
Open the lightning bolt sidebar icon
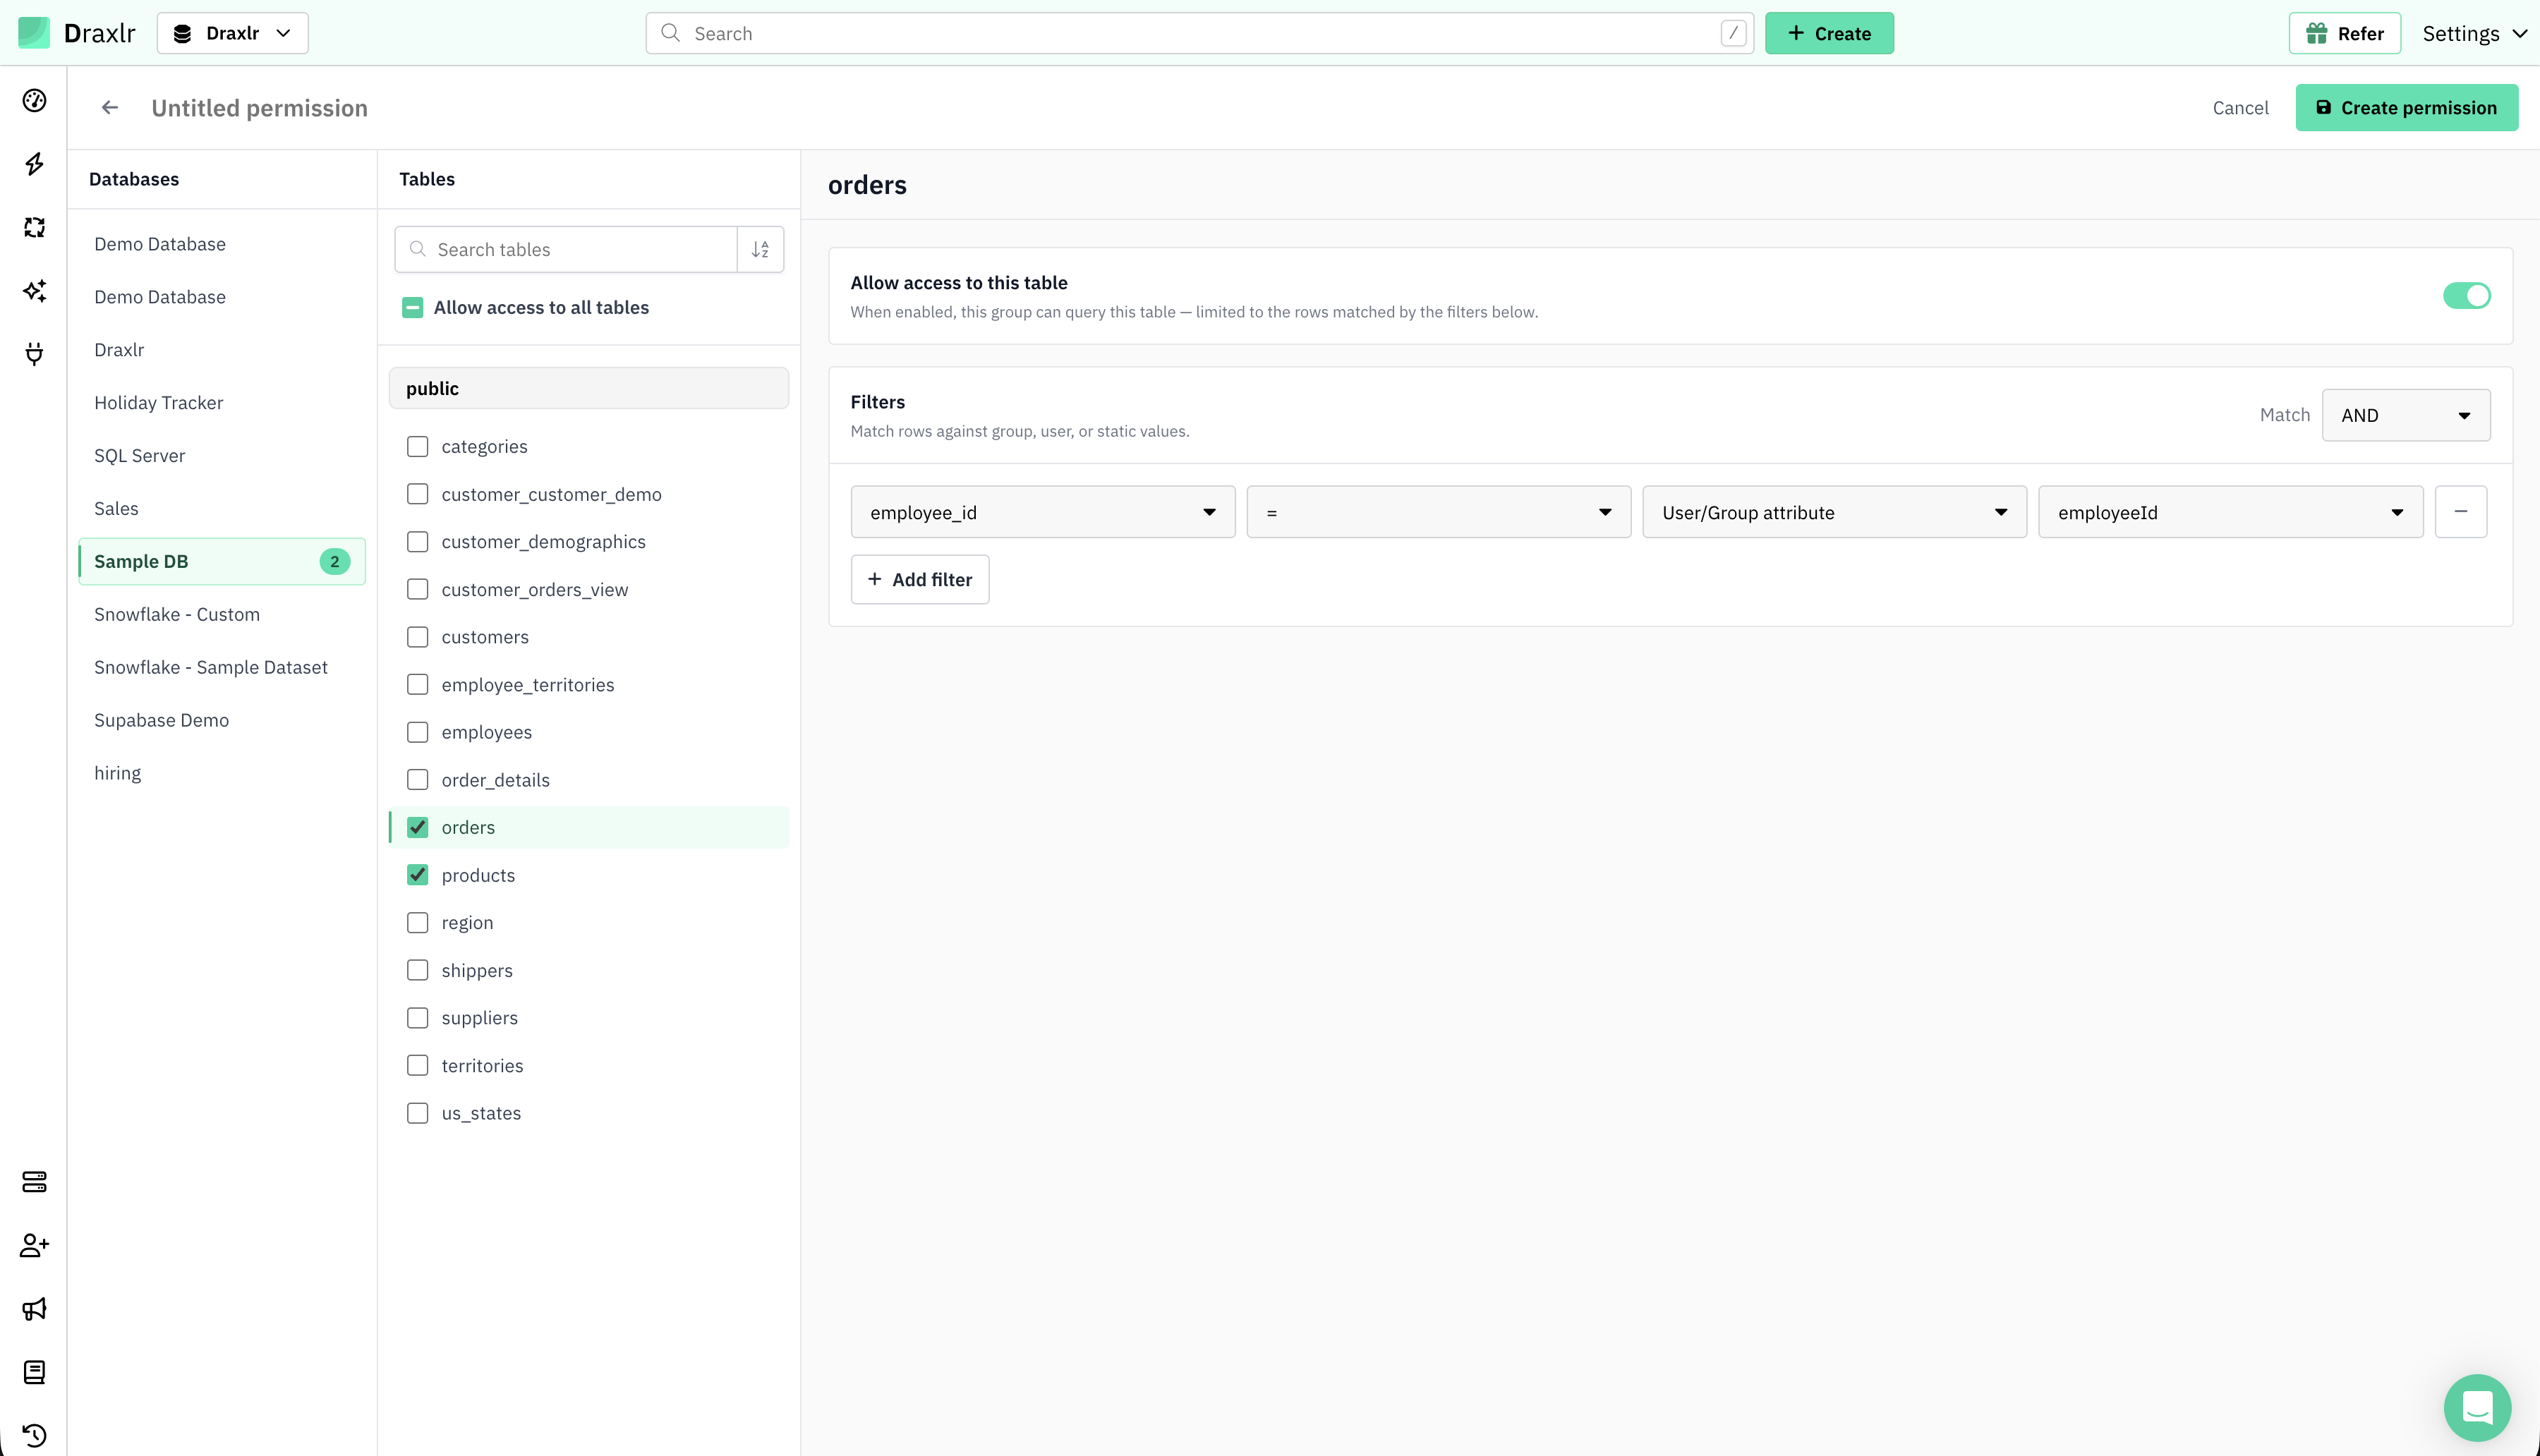click(34, 164)
